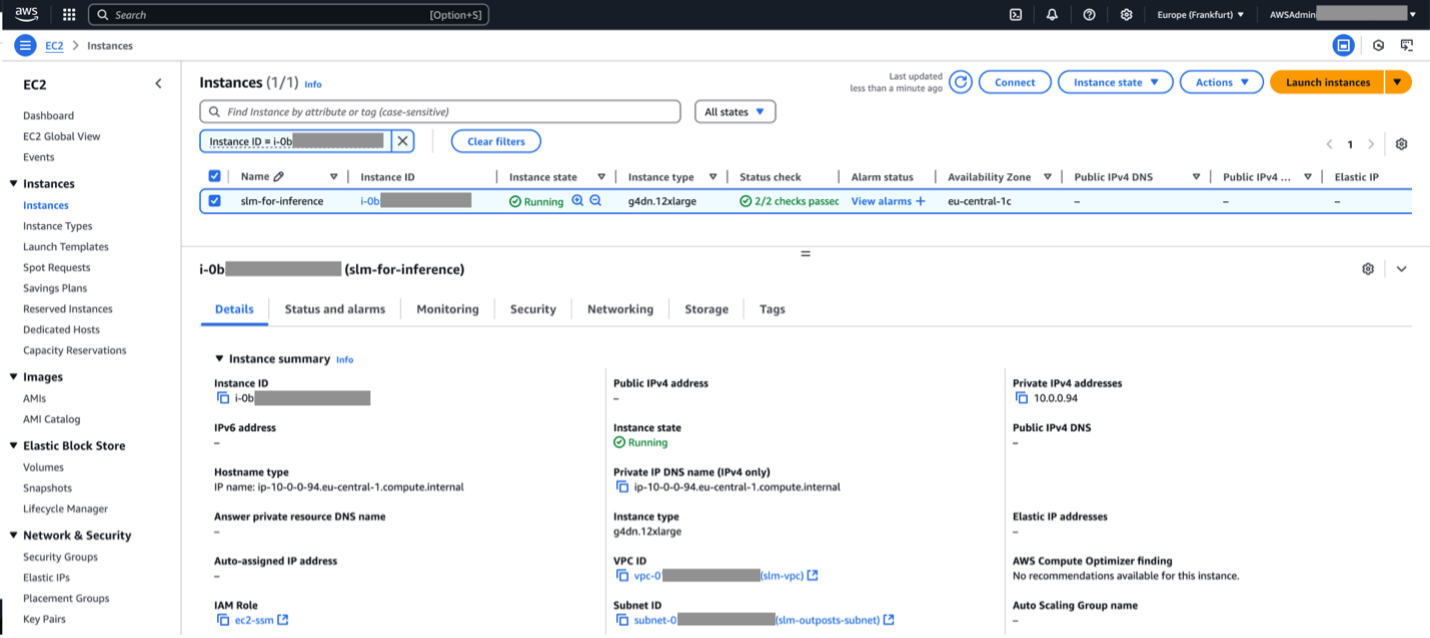The width and height of the screenshot is (1430, 638).
Task: Deselect the slm-for-inference row checkbox
Action: (x=214, y=201)
